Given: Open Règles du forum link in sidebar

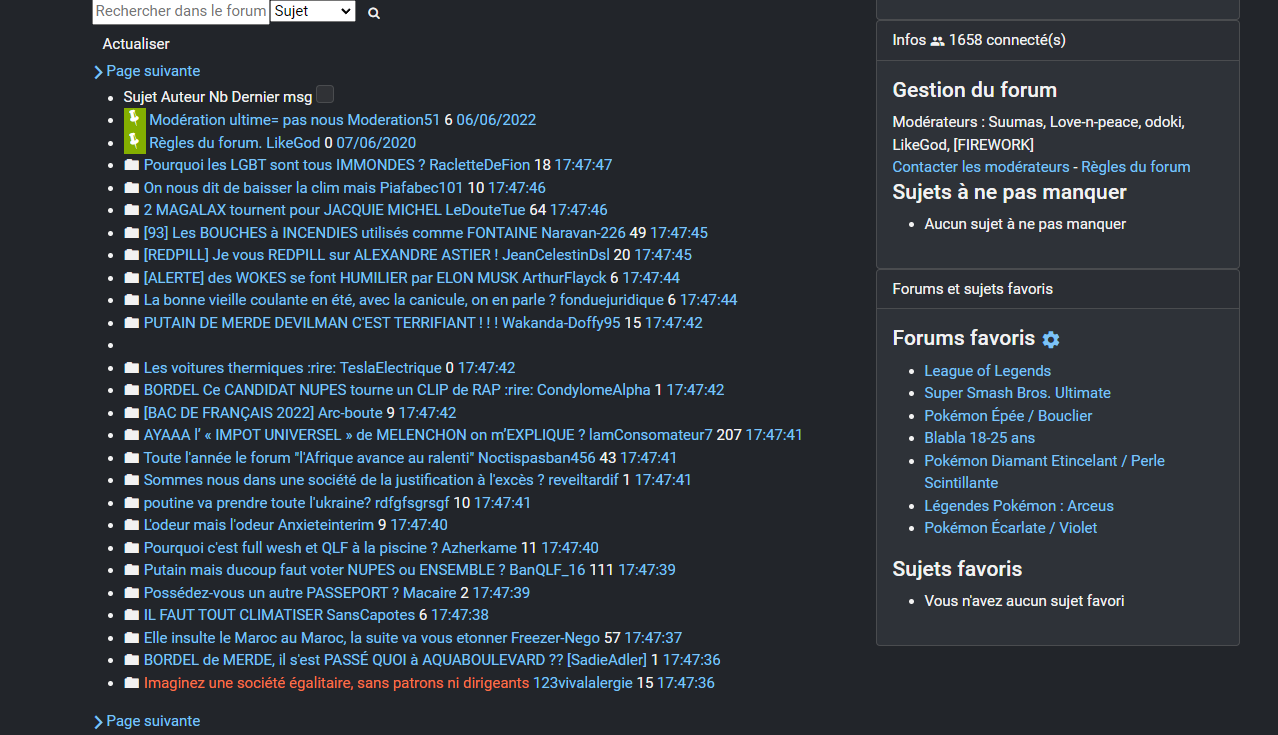Looking at the screenshot, I should click(x=1135, y=167).
